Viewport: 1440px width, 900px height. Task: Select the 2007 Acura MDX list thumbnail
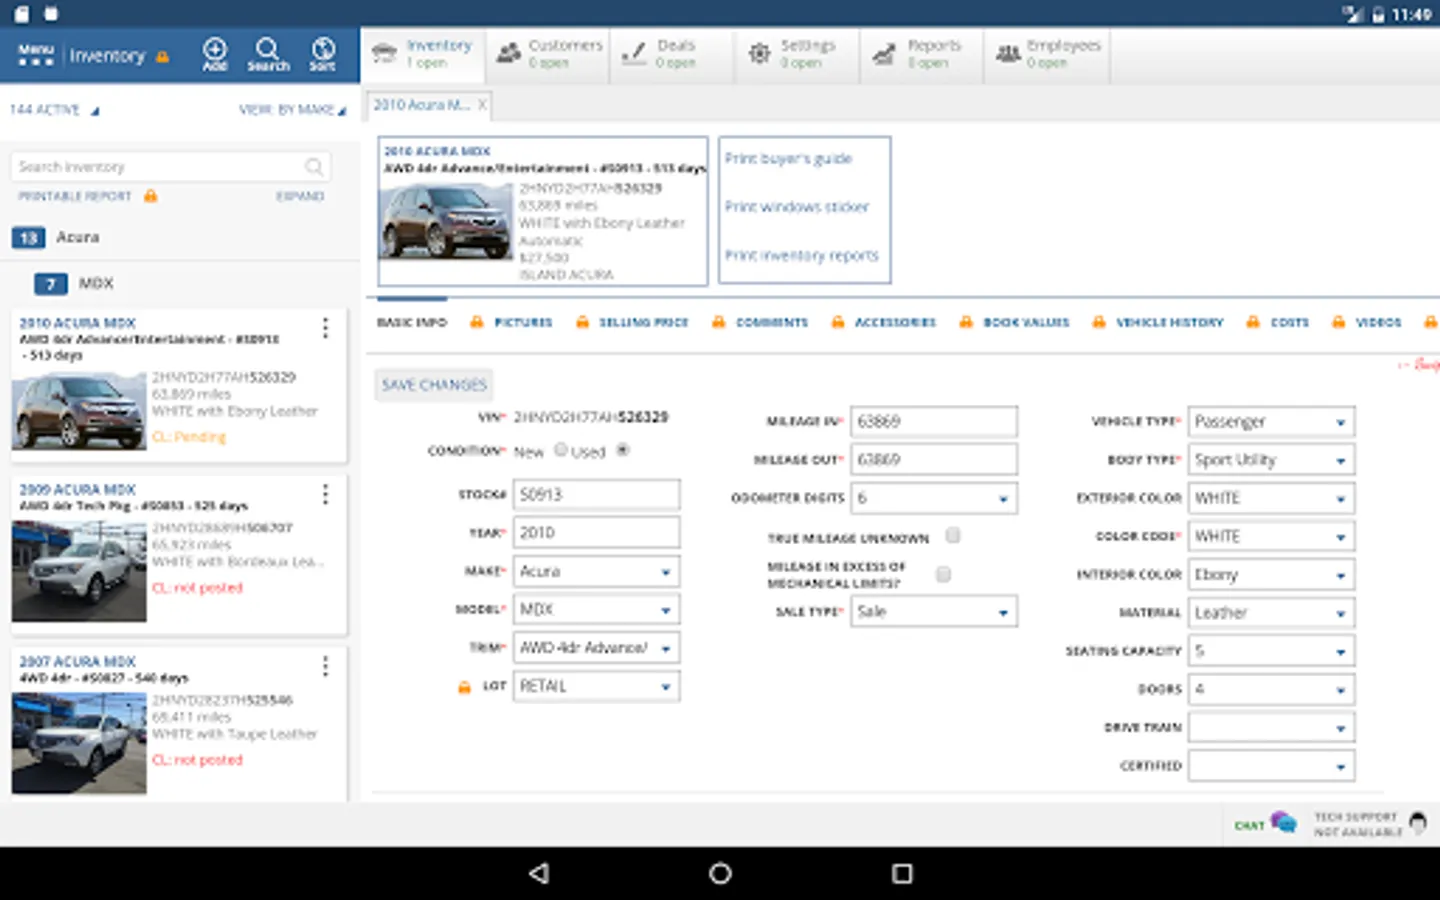[79, 743]
